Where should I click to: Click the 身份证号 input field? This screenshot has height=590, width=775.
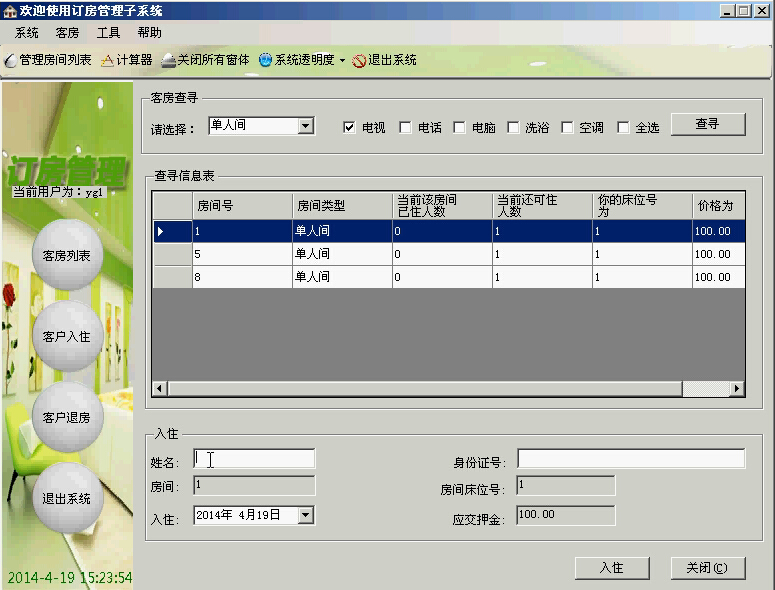click(x=631, y=459)
